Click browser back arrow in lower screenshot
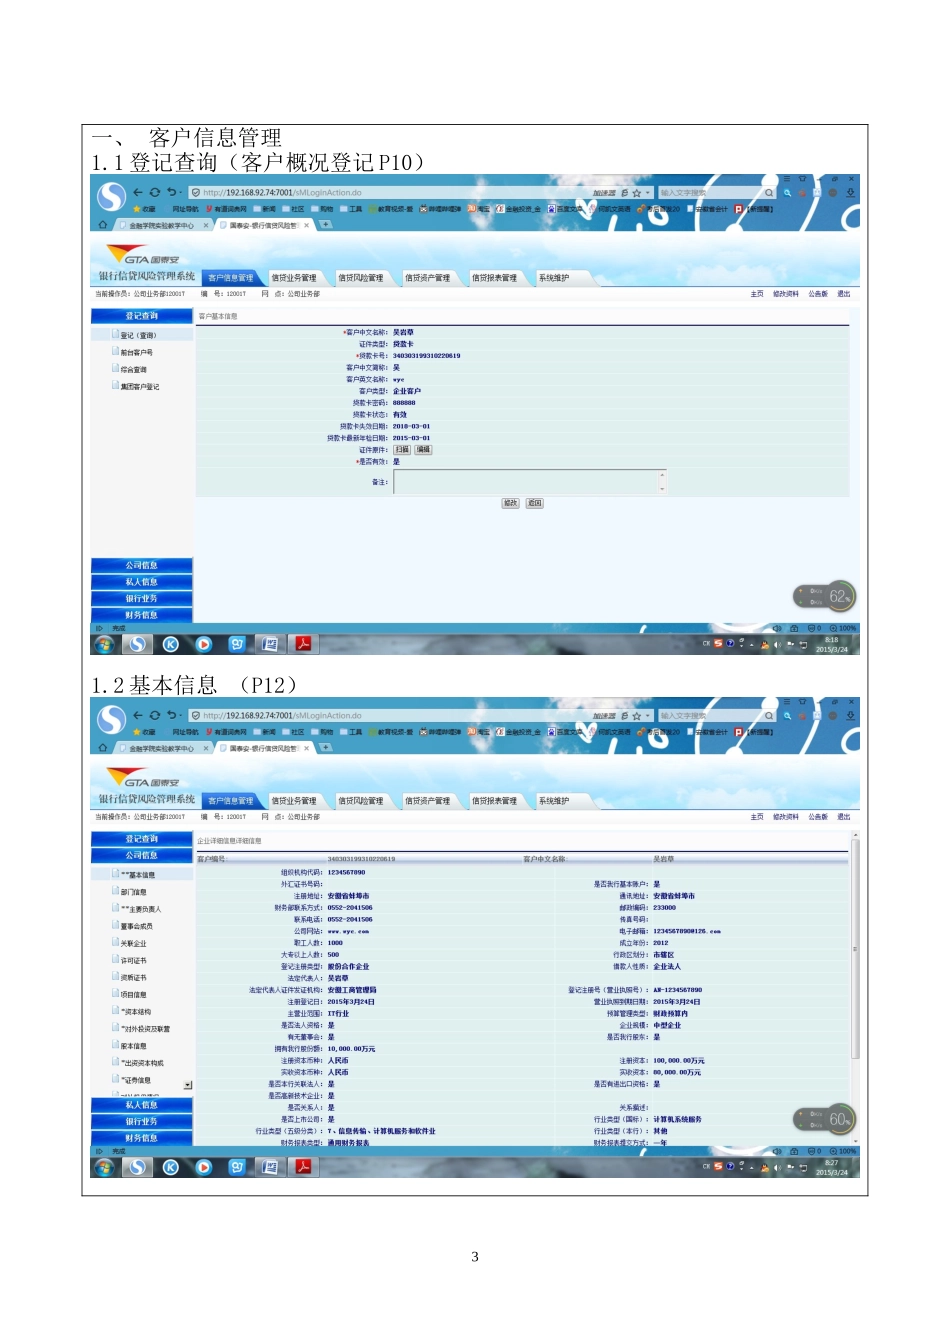The height and width of the screenshot is (1344, 950). [138, 715]
